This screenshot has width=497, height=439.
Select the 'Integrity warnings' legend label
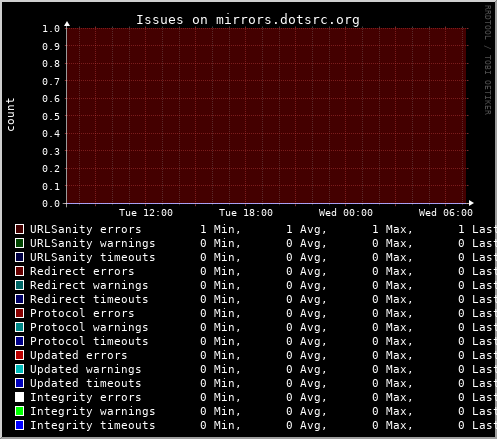click(93, 411)
